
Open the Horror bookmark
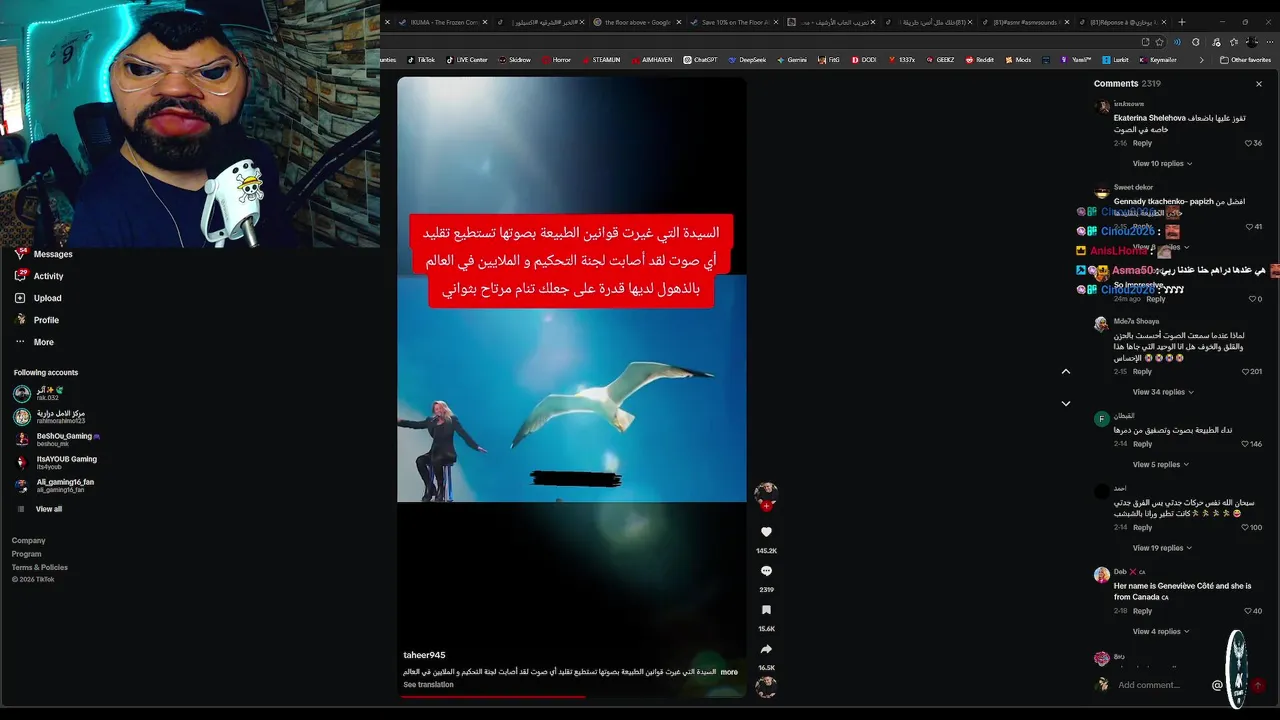click(x=556, y=60)
